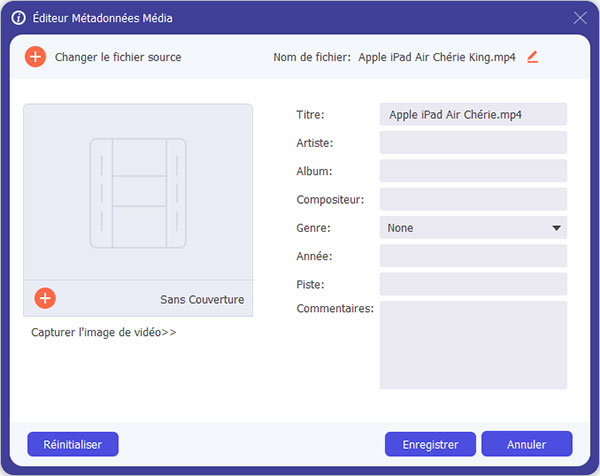Click the Réinitialiser button
Image resolution: width=600 pixels, height=476 pixels.
[73, 443]
